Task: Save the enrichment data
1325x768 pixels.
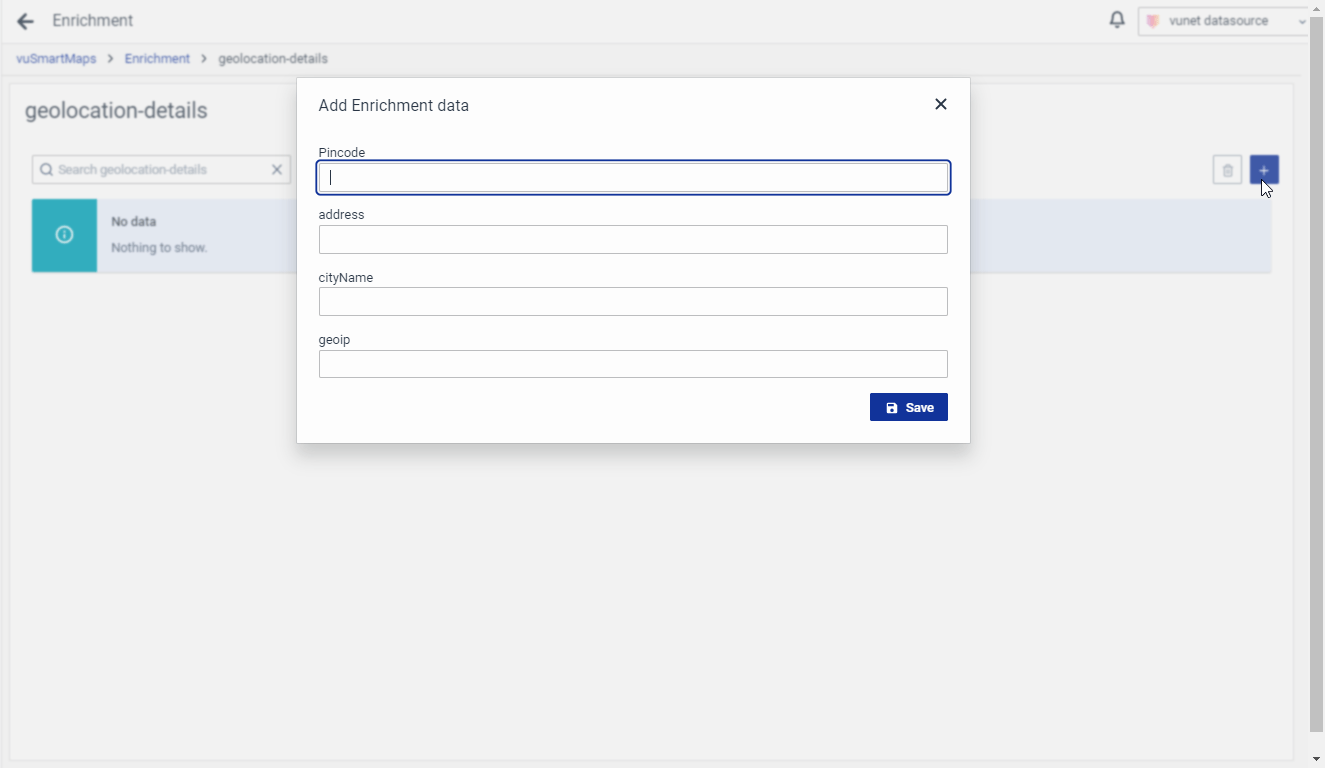Action: 908,407
